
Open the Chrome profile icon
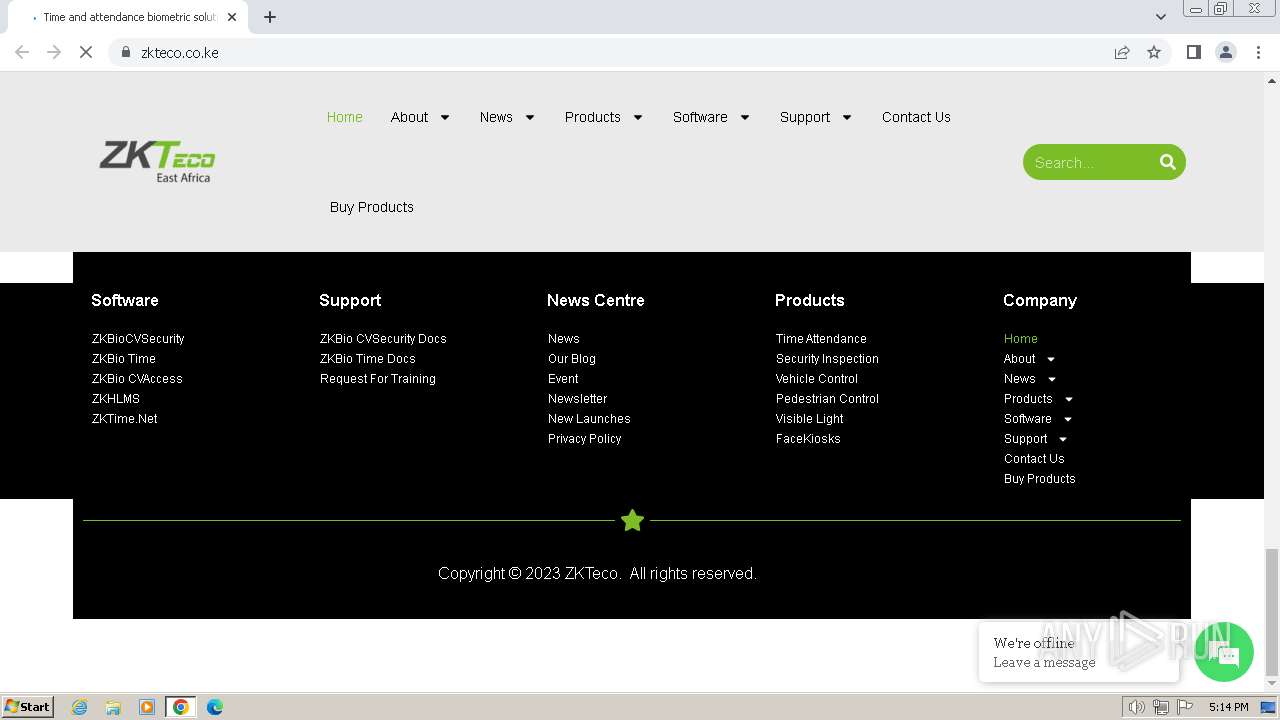pyautogui.click(x=1225, y=52)
